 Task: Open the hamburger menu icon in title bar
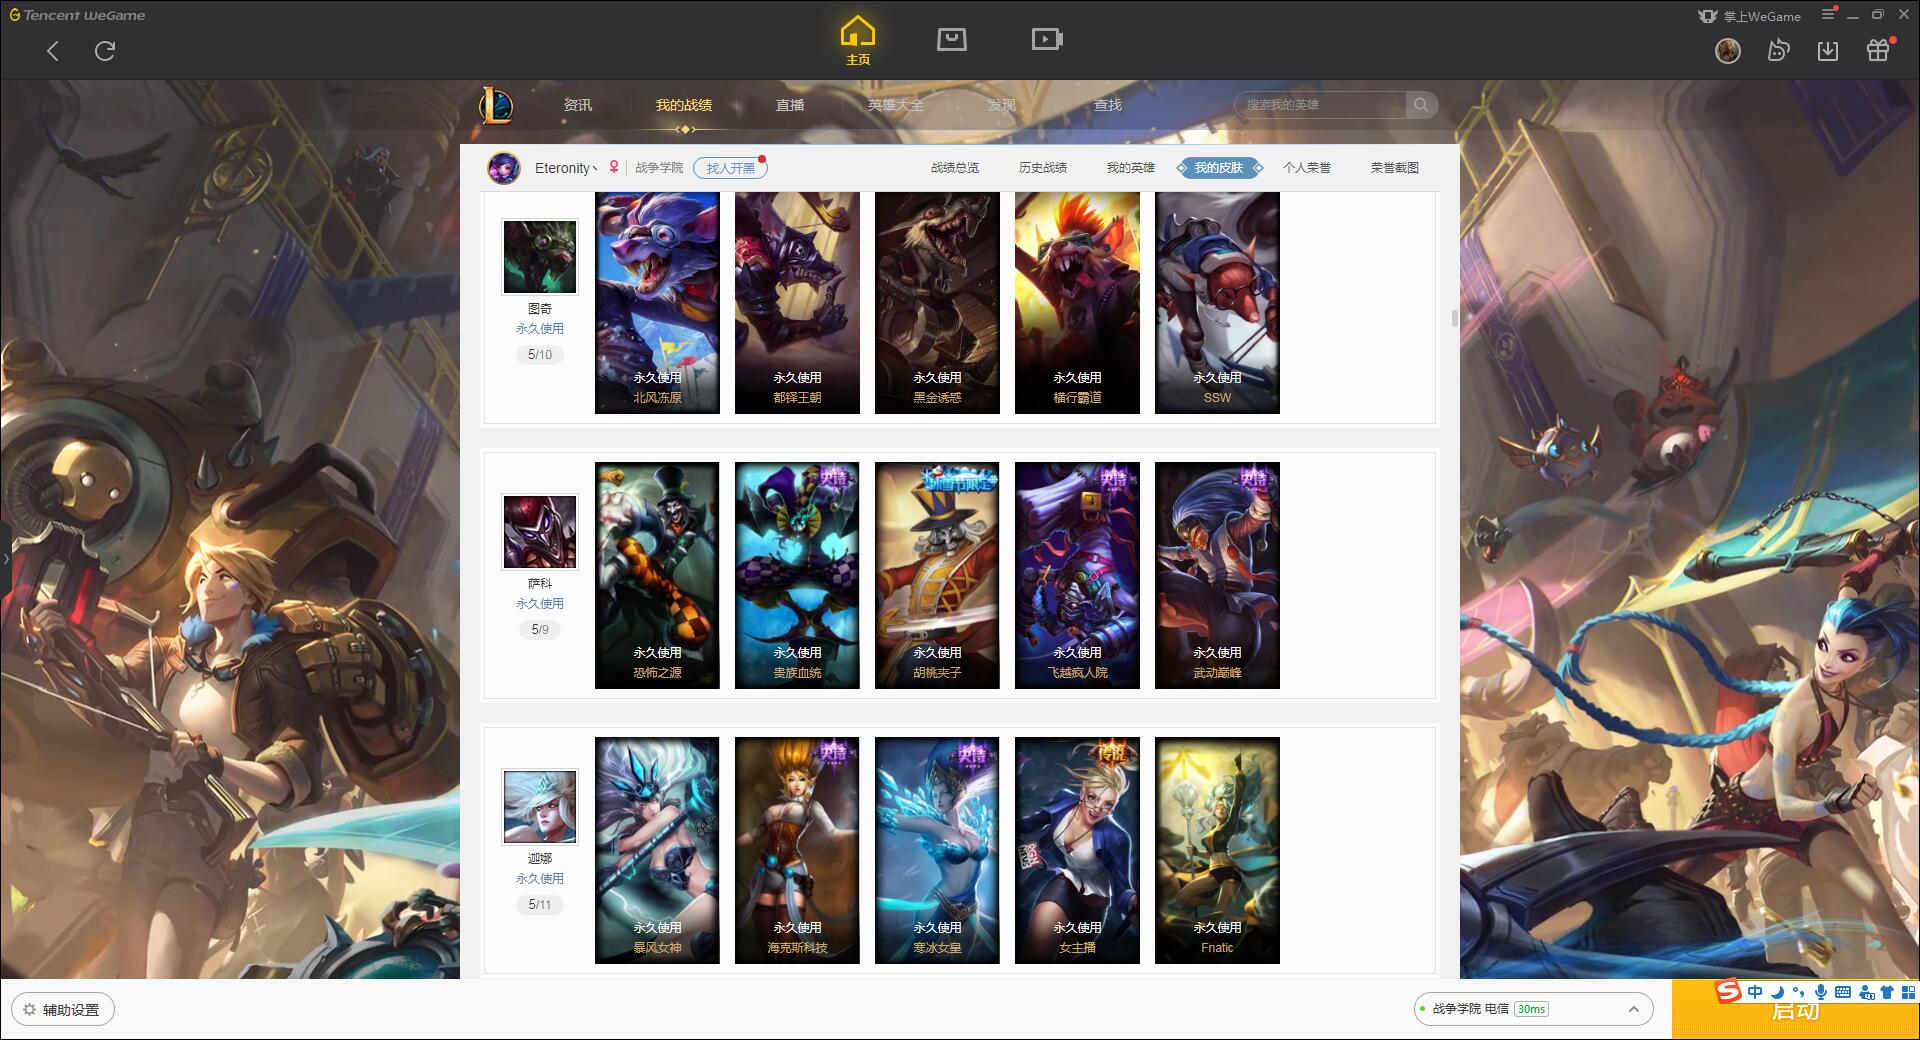coord(1828,14)
